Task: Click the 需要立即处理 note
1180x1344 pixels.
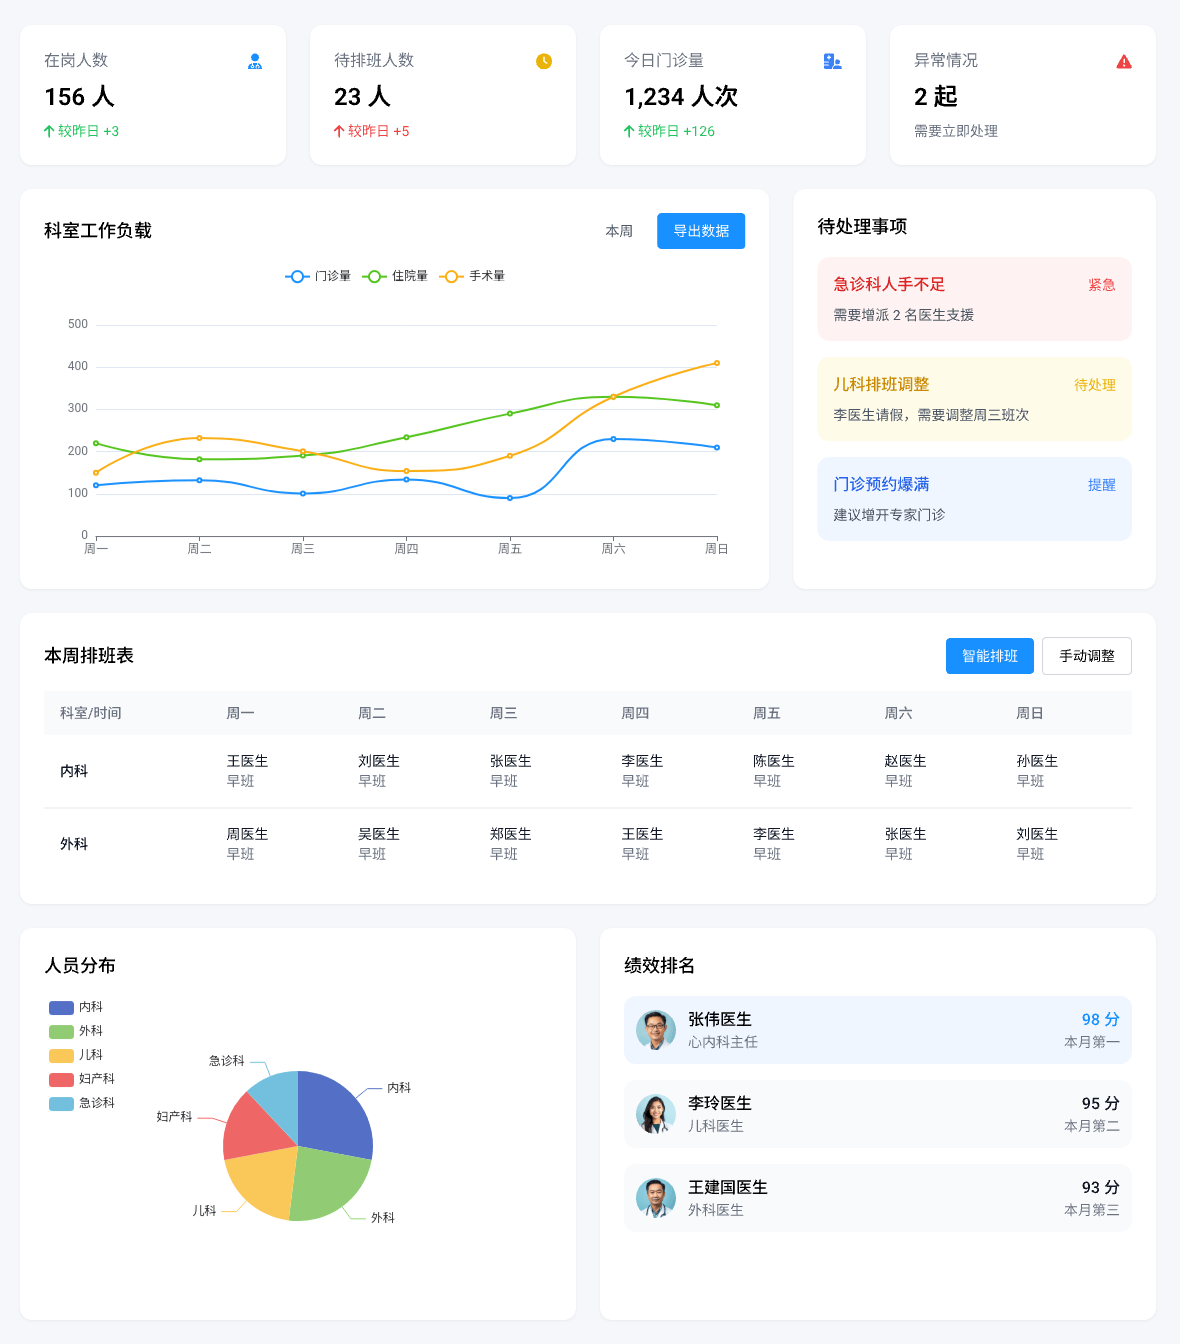Action: click(x=956, y=131)
